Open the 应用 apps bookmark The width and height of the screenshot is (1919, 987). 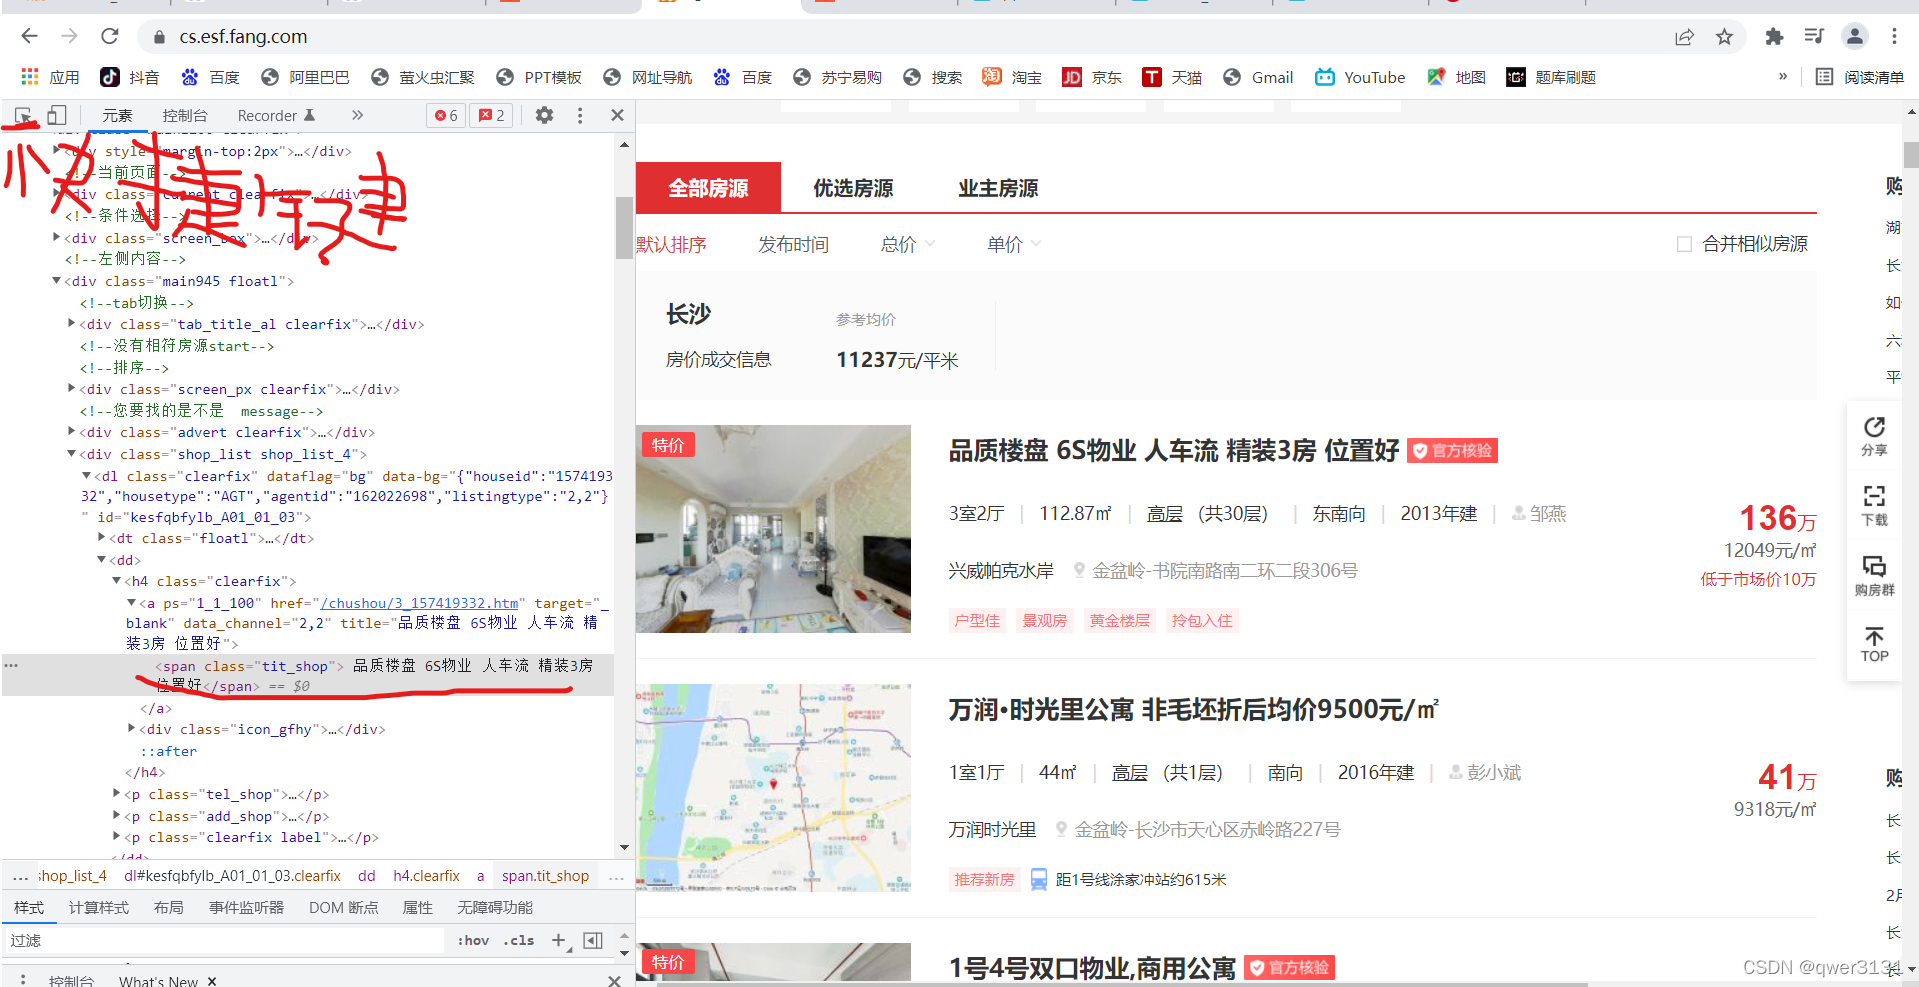coord(50,77)
